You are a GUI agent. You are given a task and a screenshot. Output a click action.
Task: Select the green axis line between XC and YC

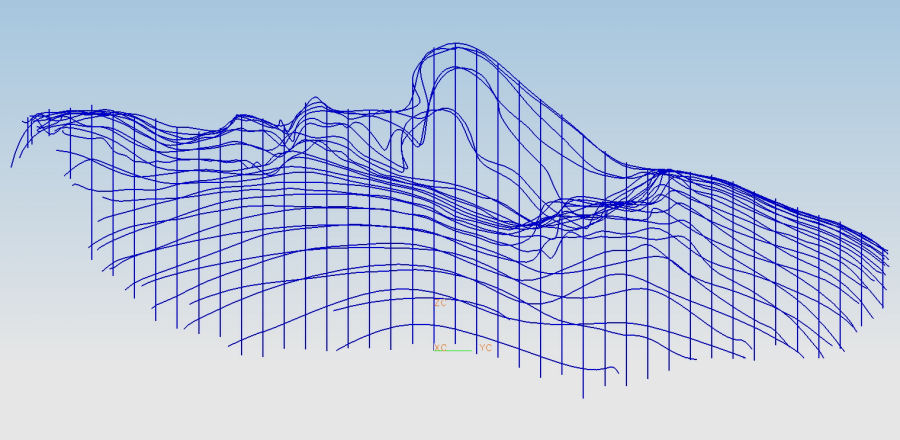(x=459, y=350)
